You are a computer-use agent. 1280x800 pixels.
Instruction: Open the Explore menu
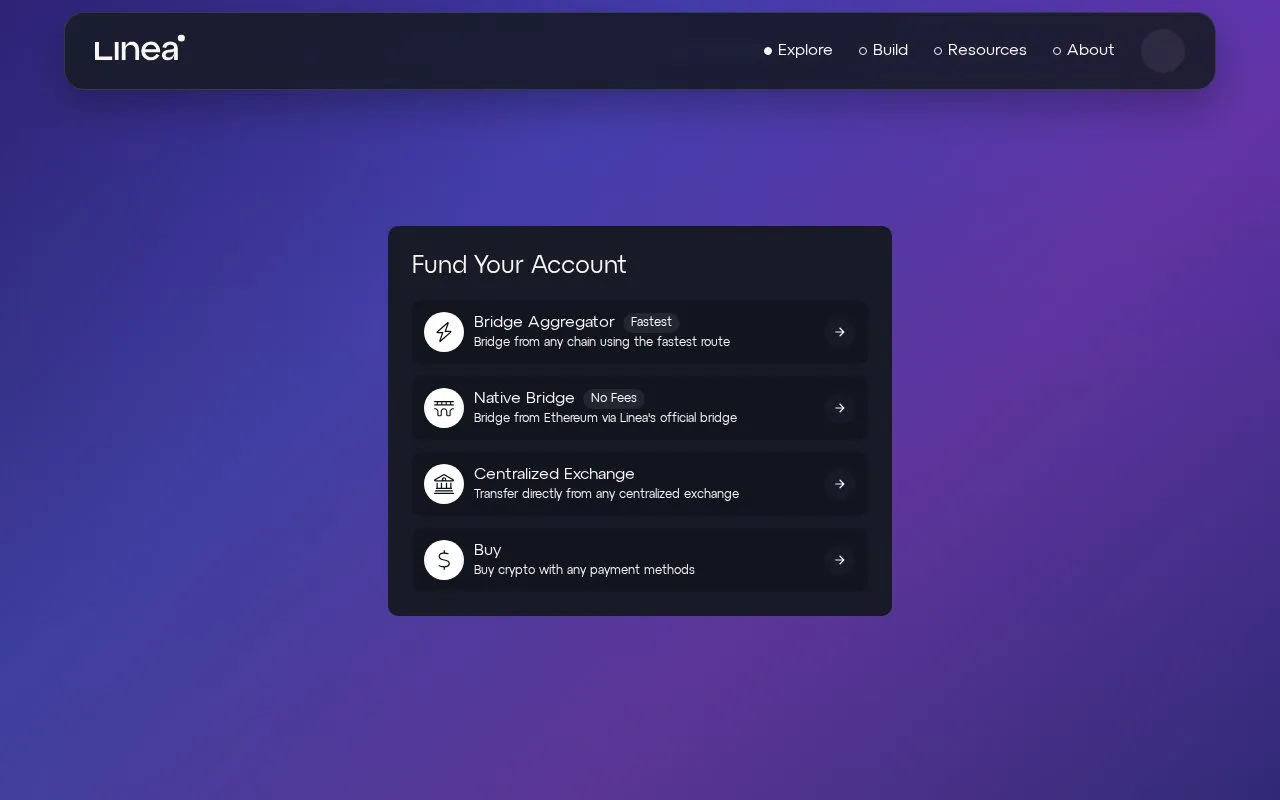pyautogui.click(x=798, y=50)
